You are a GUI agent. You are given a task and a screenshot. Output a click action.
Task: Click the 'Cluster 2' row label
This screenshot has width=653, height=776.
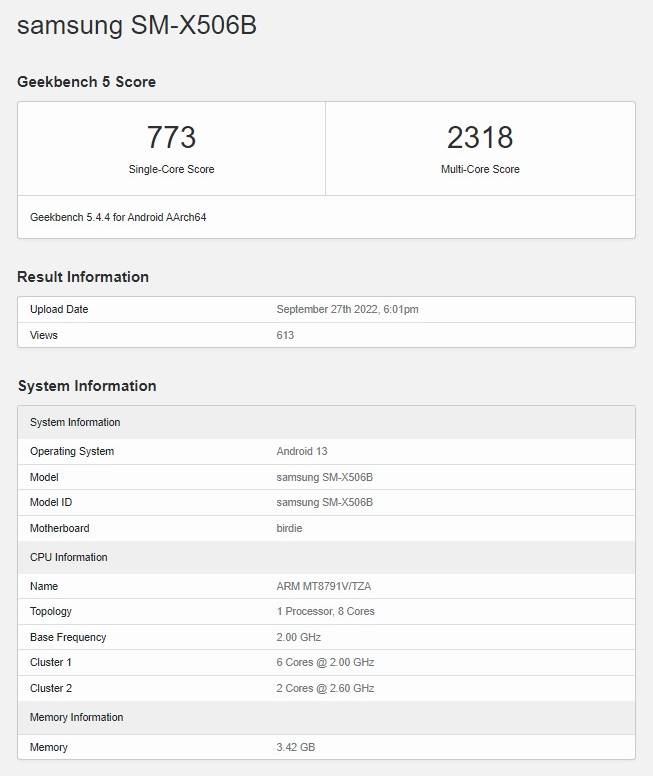(50, 688)
